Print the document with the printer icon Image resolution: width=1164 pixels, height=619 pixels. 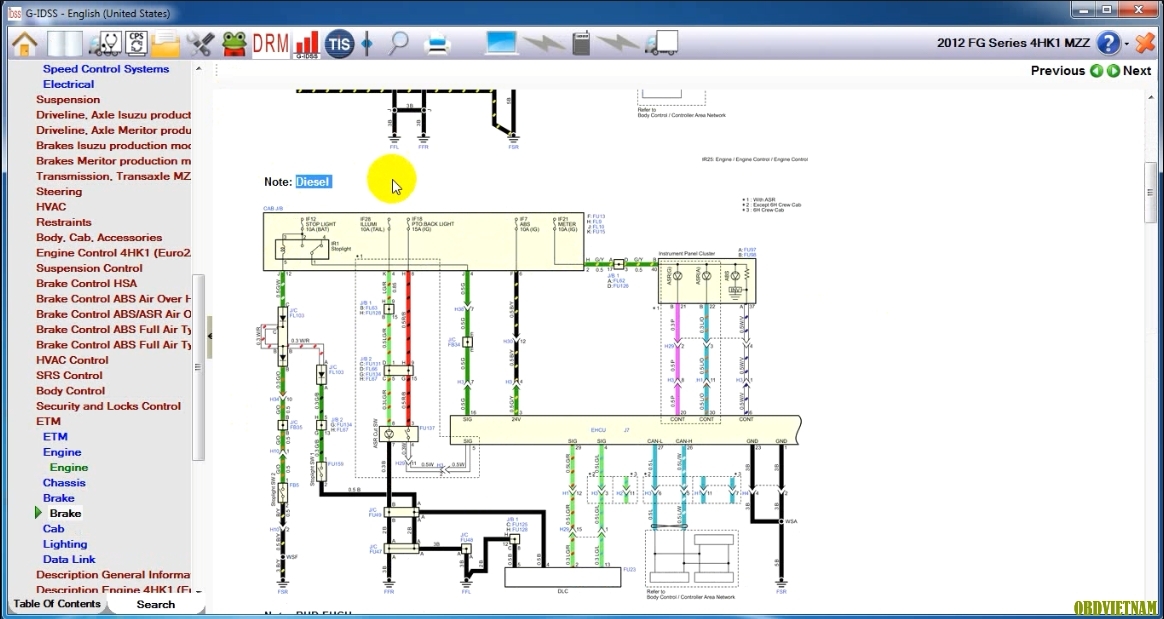pyautogui.click(x=437, y=45)
